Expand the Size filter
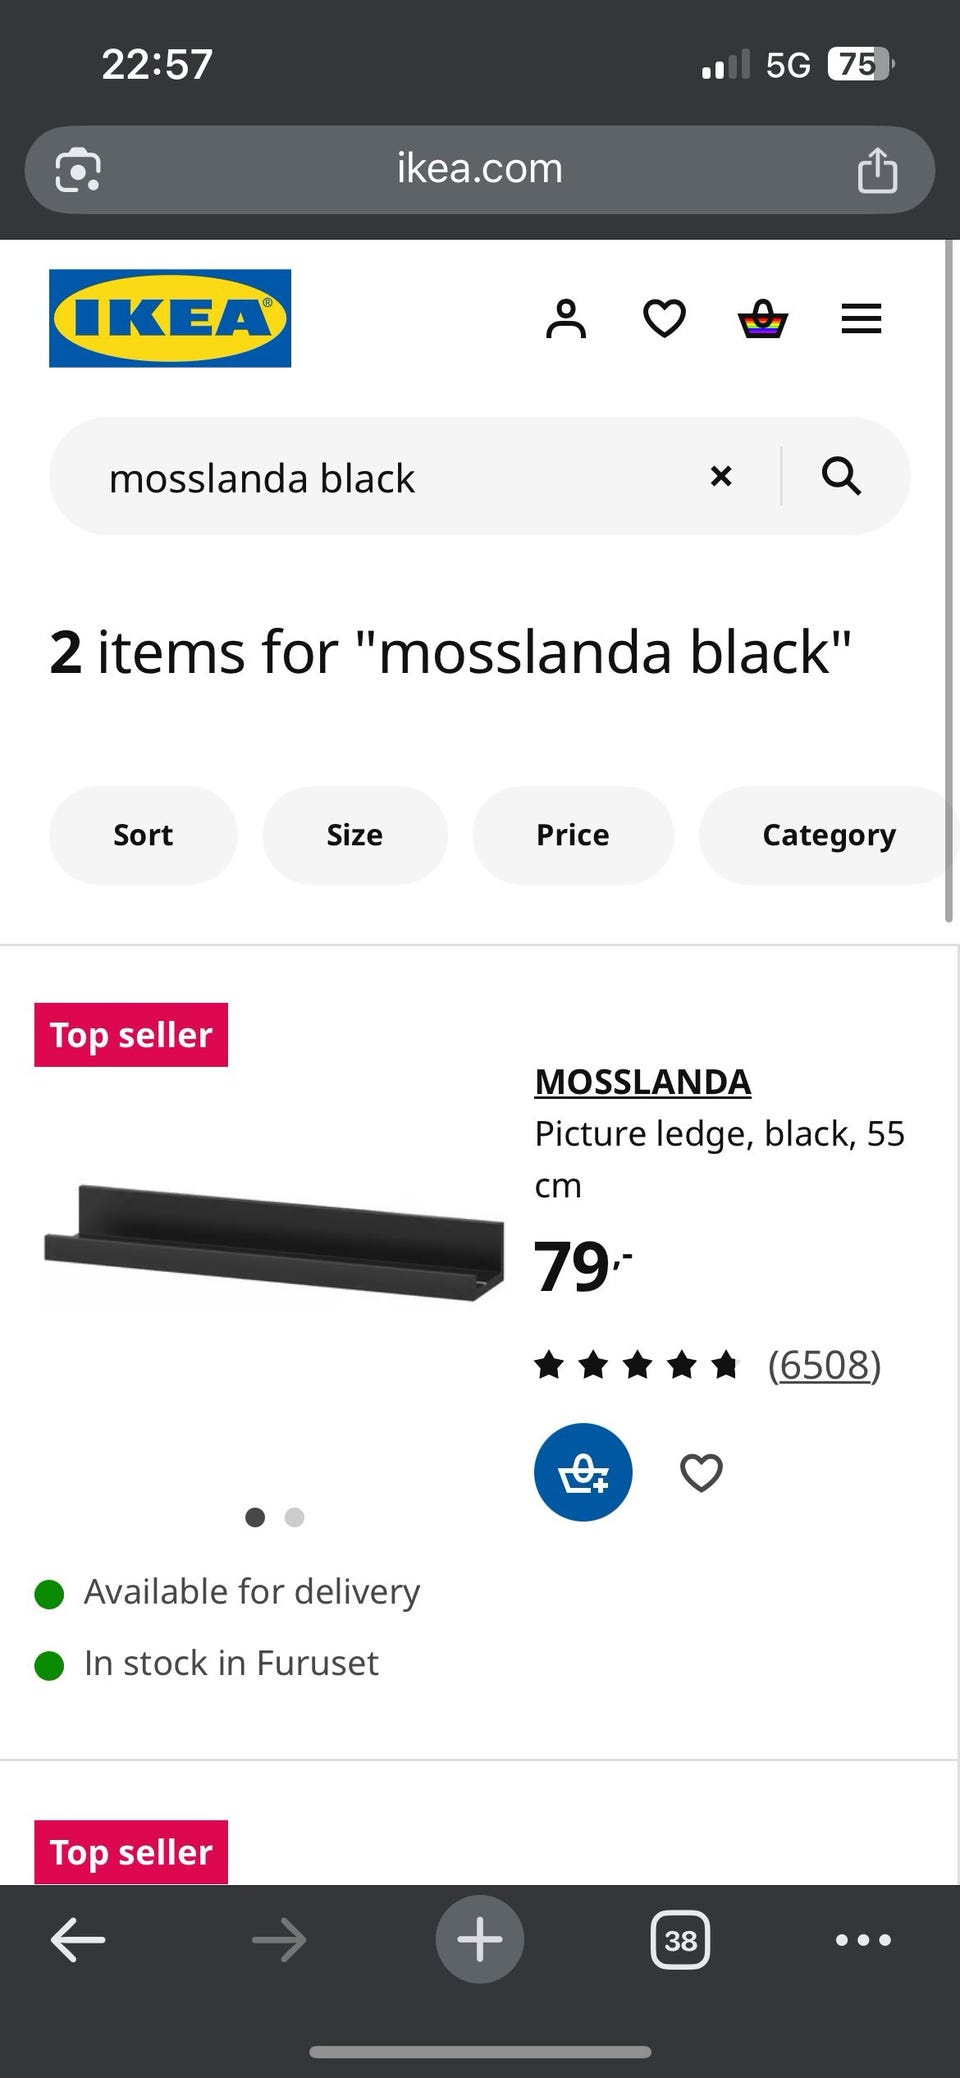The height and width of the screenshot is (2078, 960). (355, 835)
